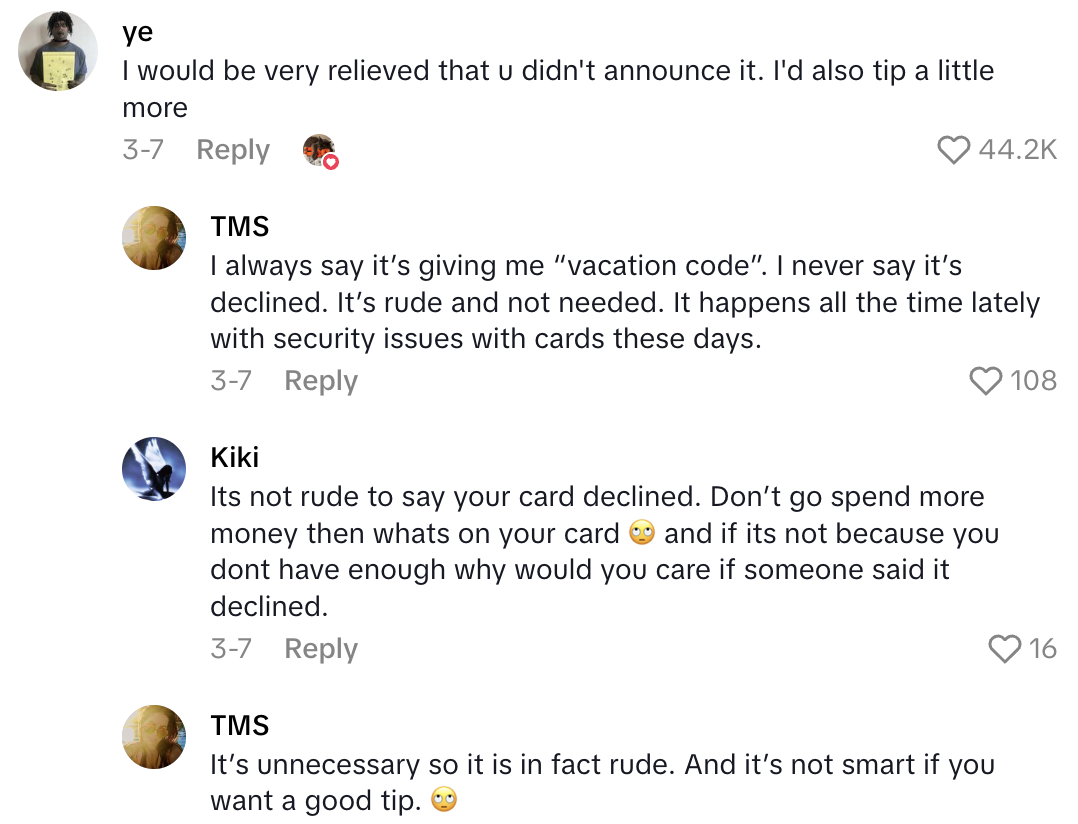The height and width of the screenshot is (824, 1078).
Task: Like TMS's "vacation code" comment via its heart
Action: (986, 381)
